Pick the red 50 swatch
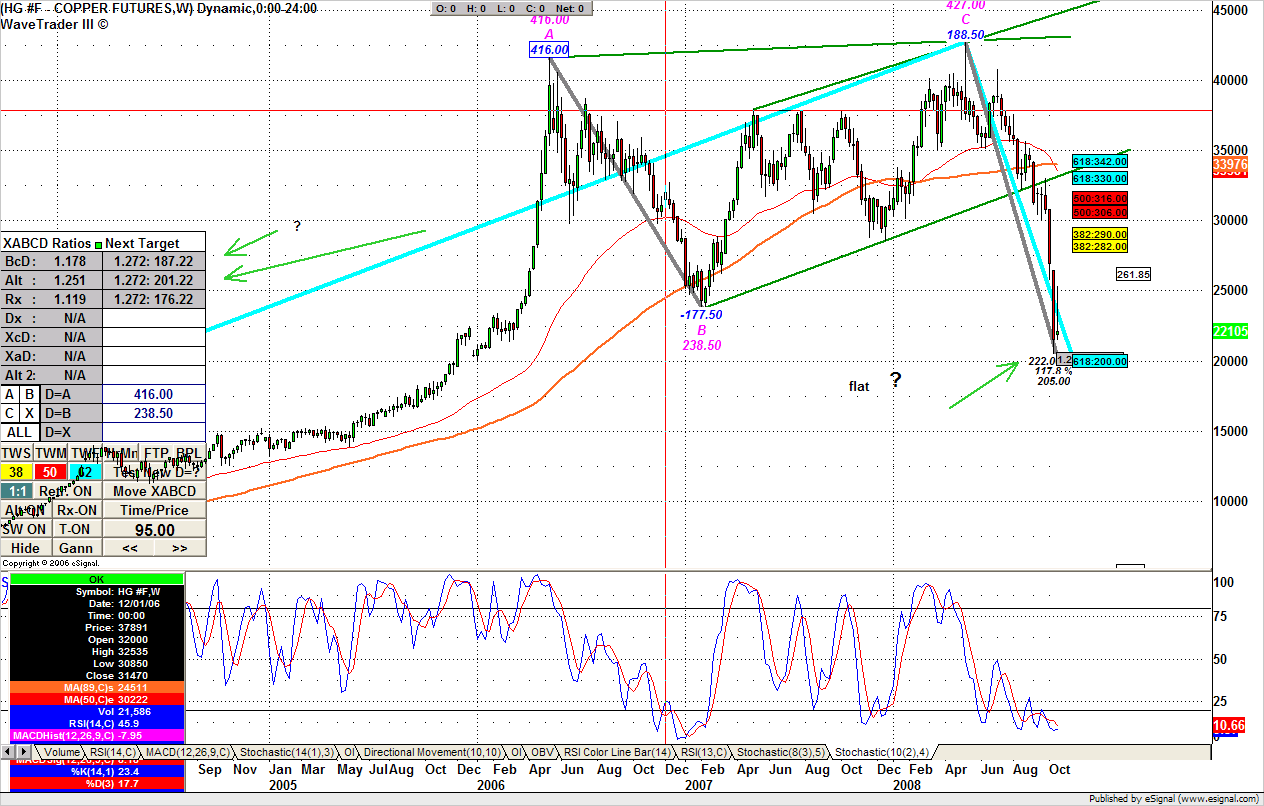Viewport: 1264px width, 806px height. (51, 472)
